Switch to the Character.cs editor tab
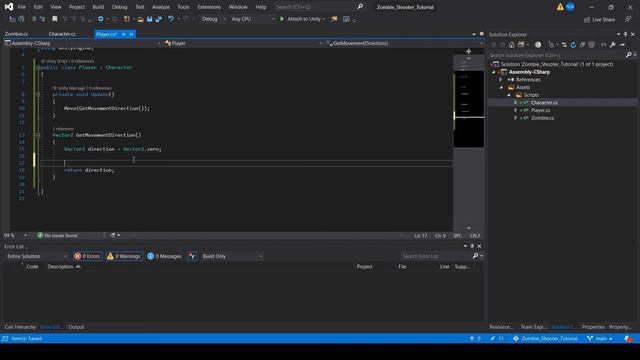The image size is (640, 360). (x=62, y=34)
